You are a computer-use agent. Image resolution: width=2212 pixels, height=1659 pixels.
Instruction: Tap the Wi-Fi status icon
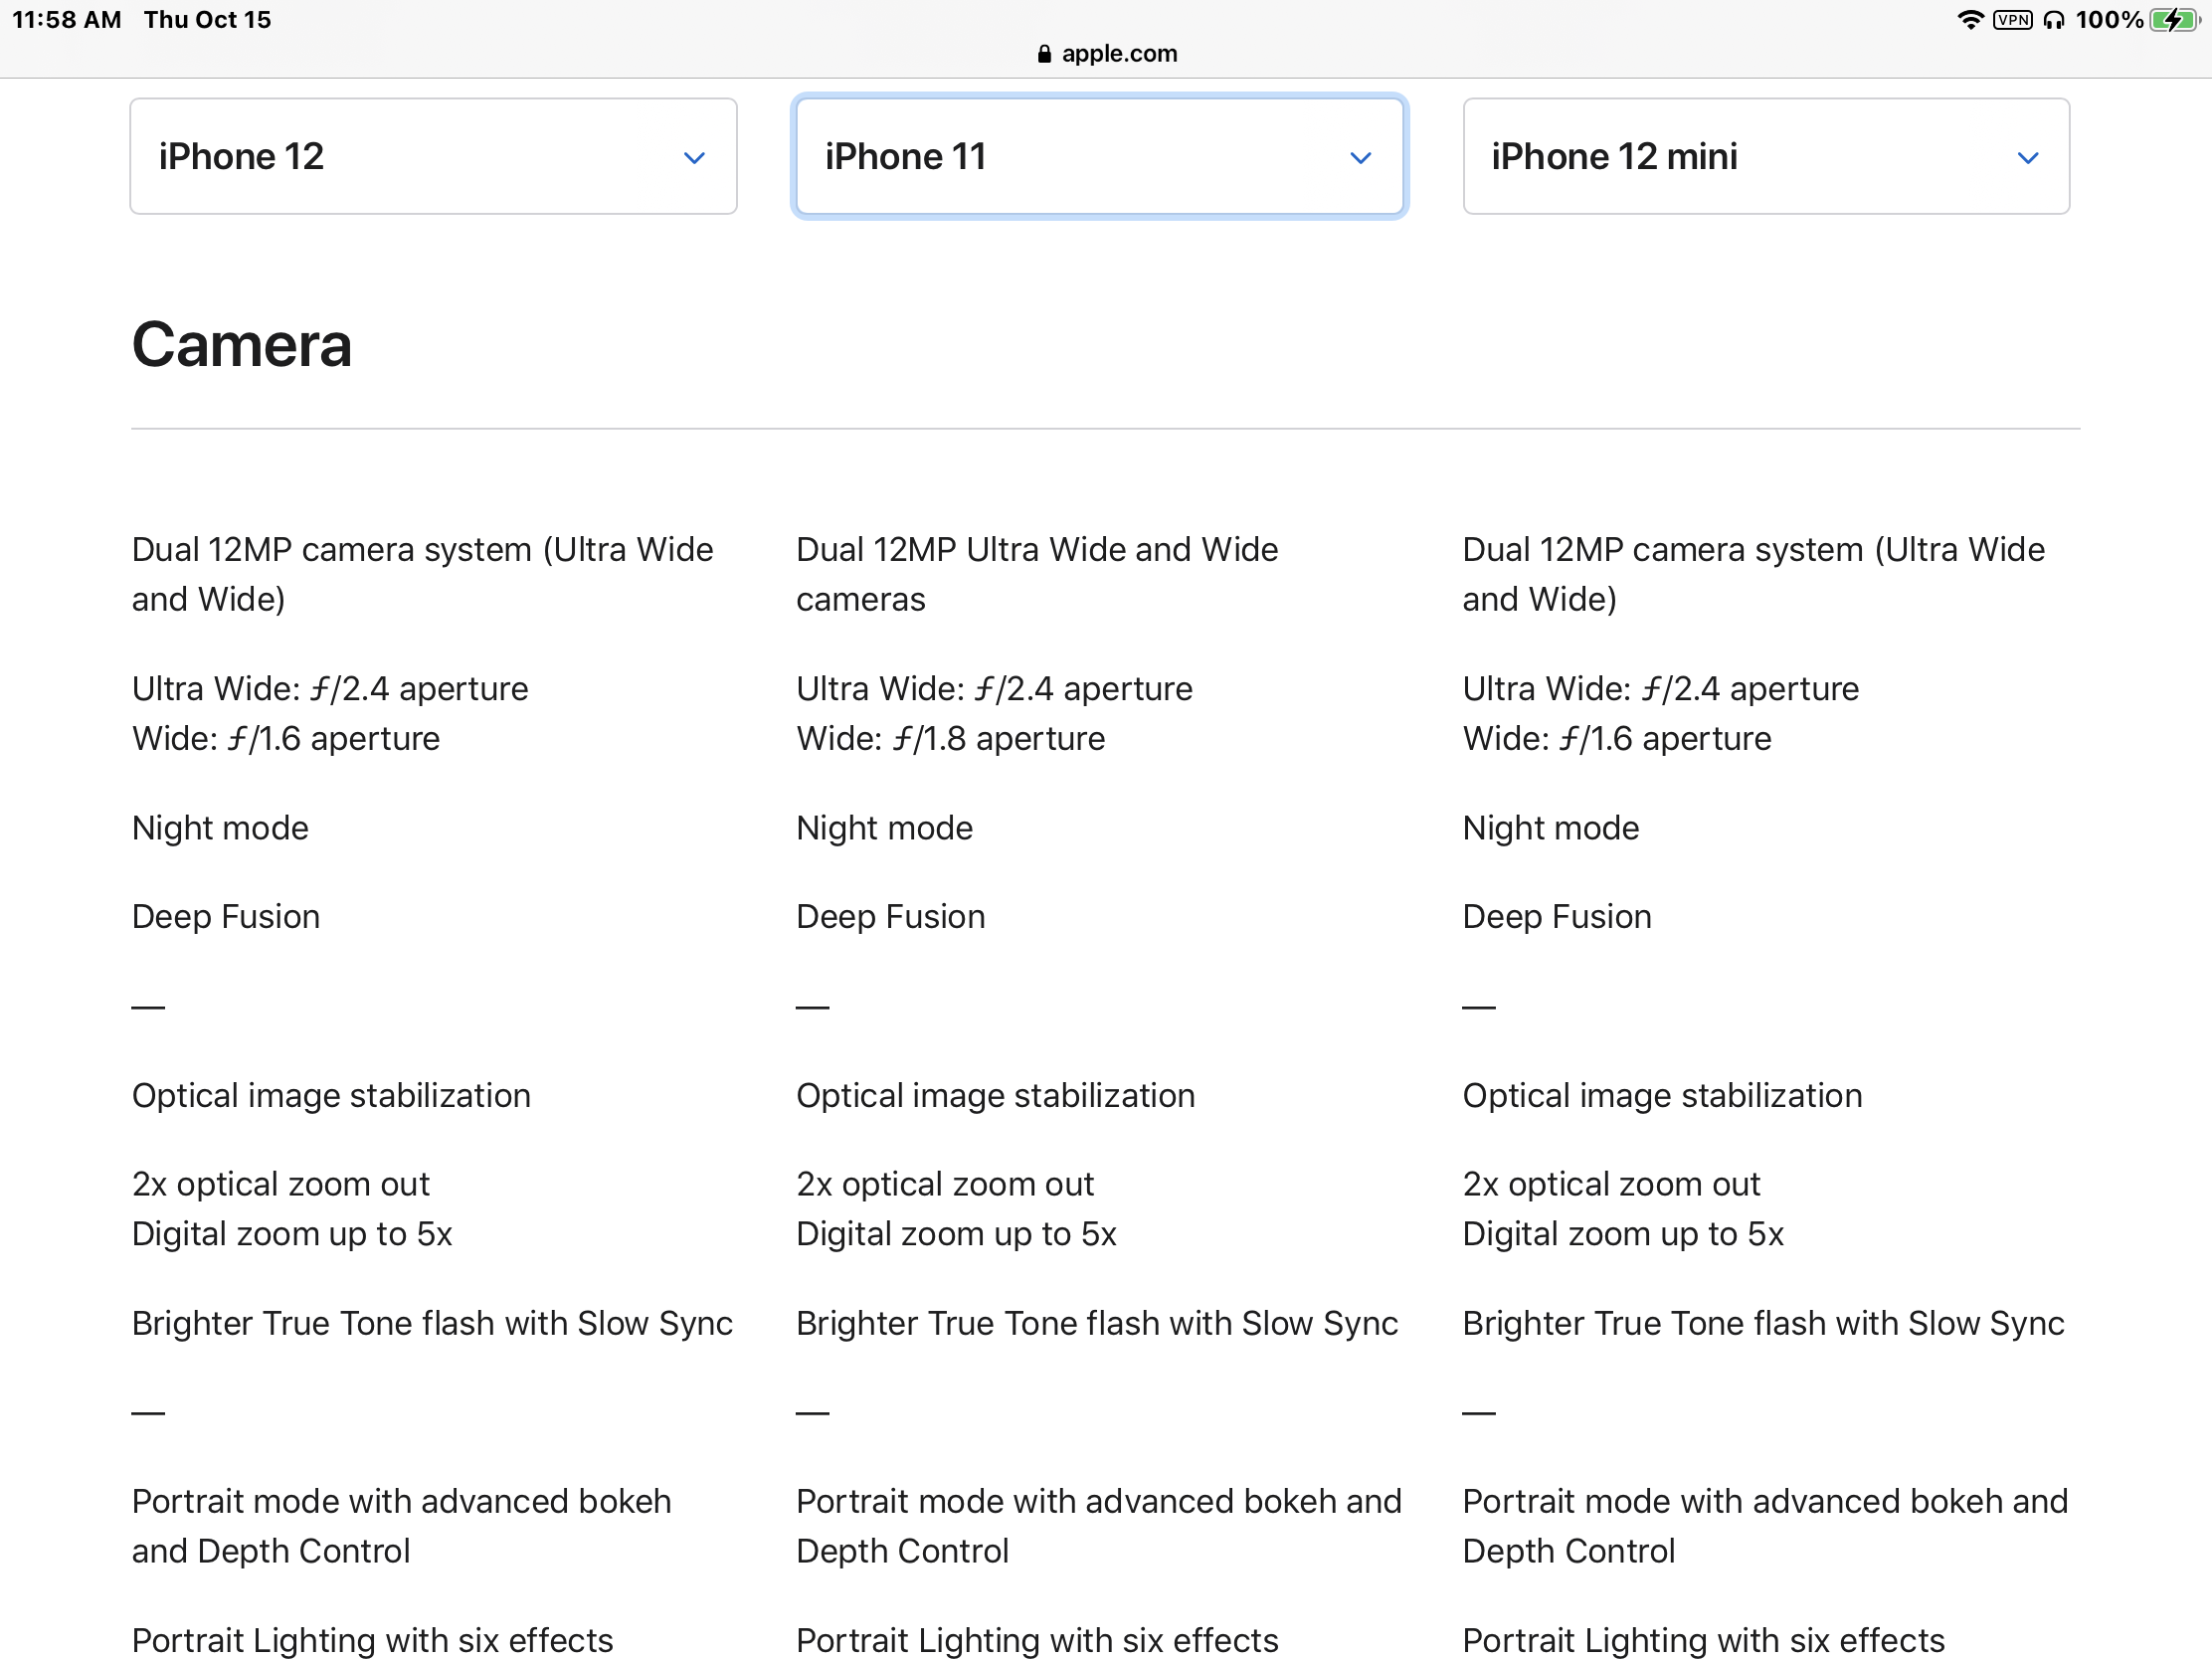[1969, 20]
